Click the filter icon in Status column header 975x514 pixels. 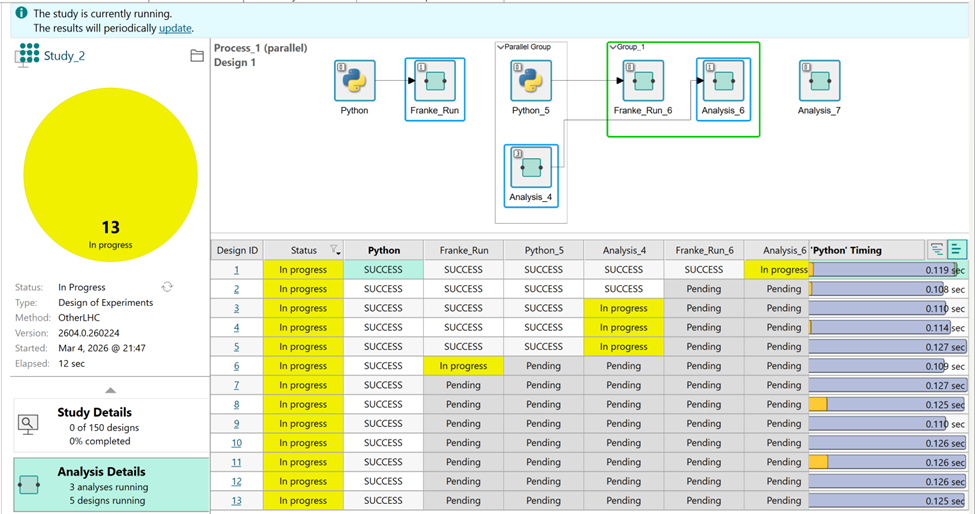click(335, 250)
